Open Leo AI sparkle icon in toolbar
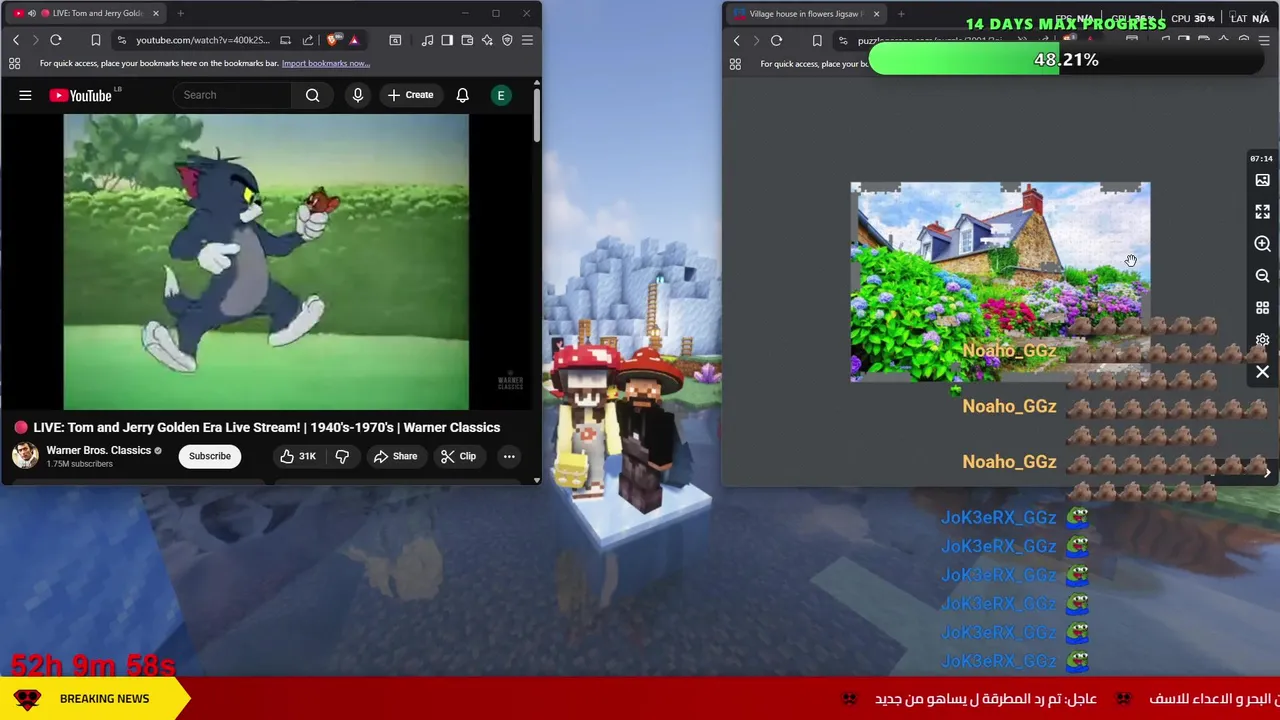The height and width of the screenshot is (720, 1280). 487,40
